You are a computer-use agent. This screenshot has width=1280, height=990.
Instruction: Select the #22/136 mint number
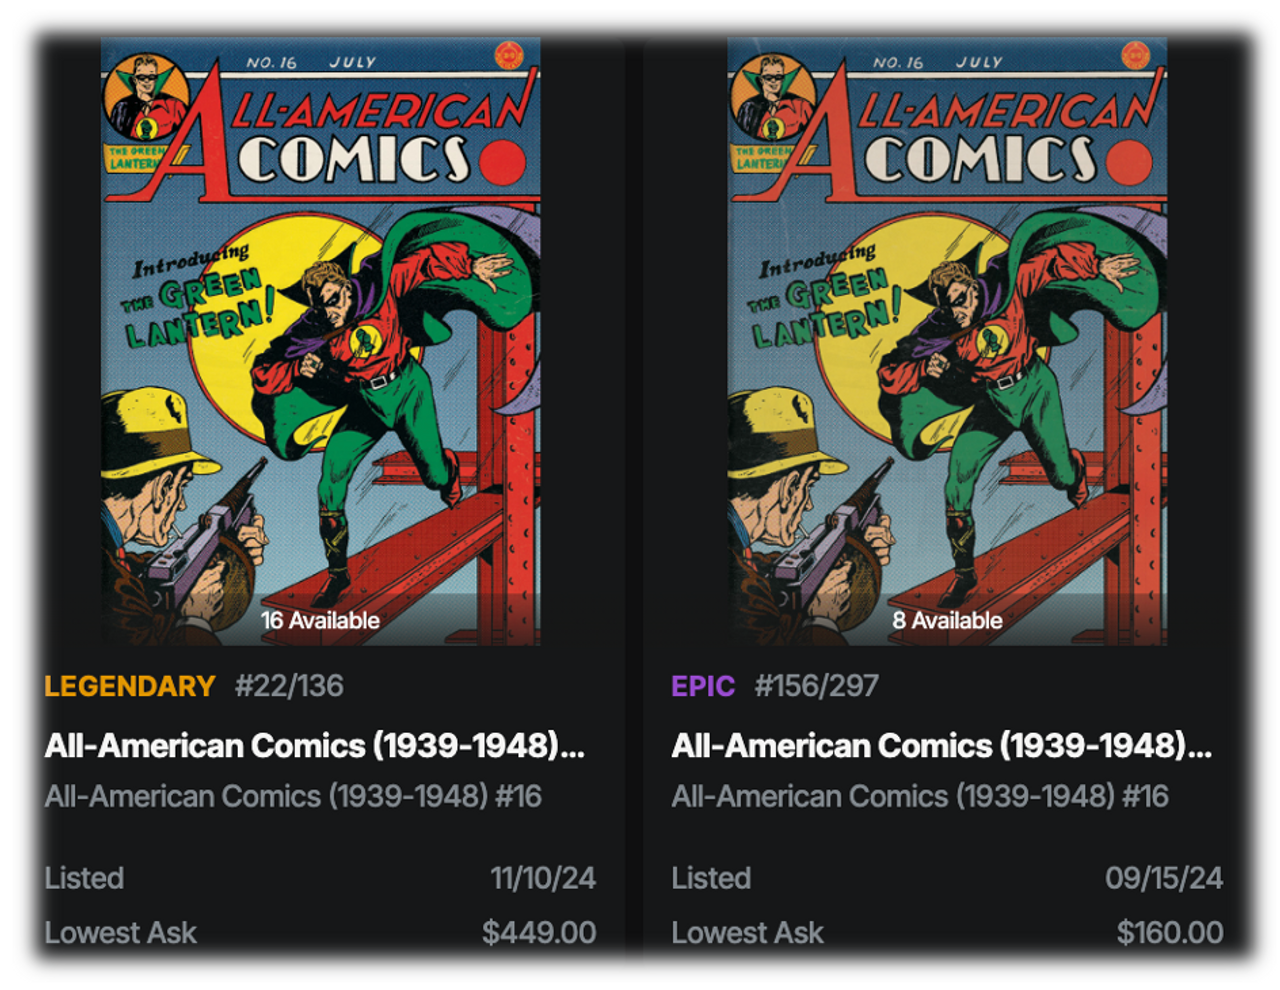(x=289, y=686)
